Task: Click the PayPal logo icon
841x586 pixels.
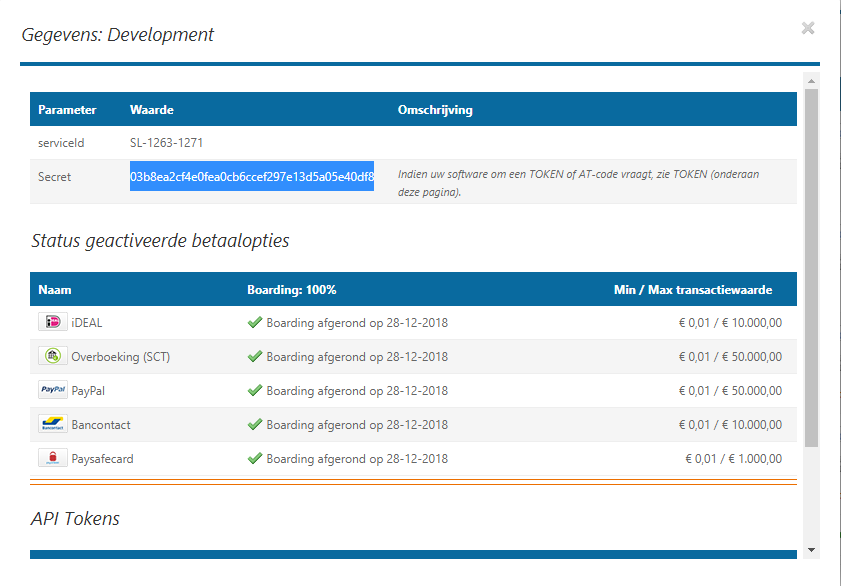Action: point(52,391)
